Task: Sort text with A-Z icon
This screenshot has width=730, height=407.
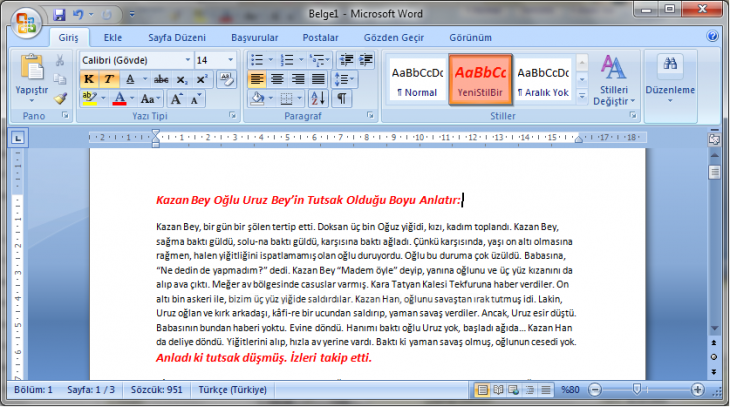Action: pos(318,99)
